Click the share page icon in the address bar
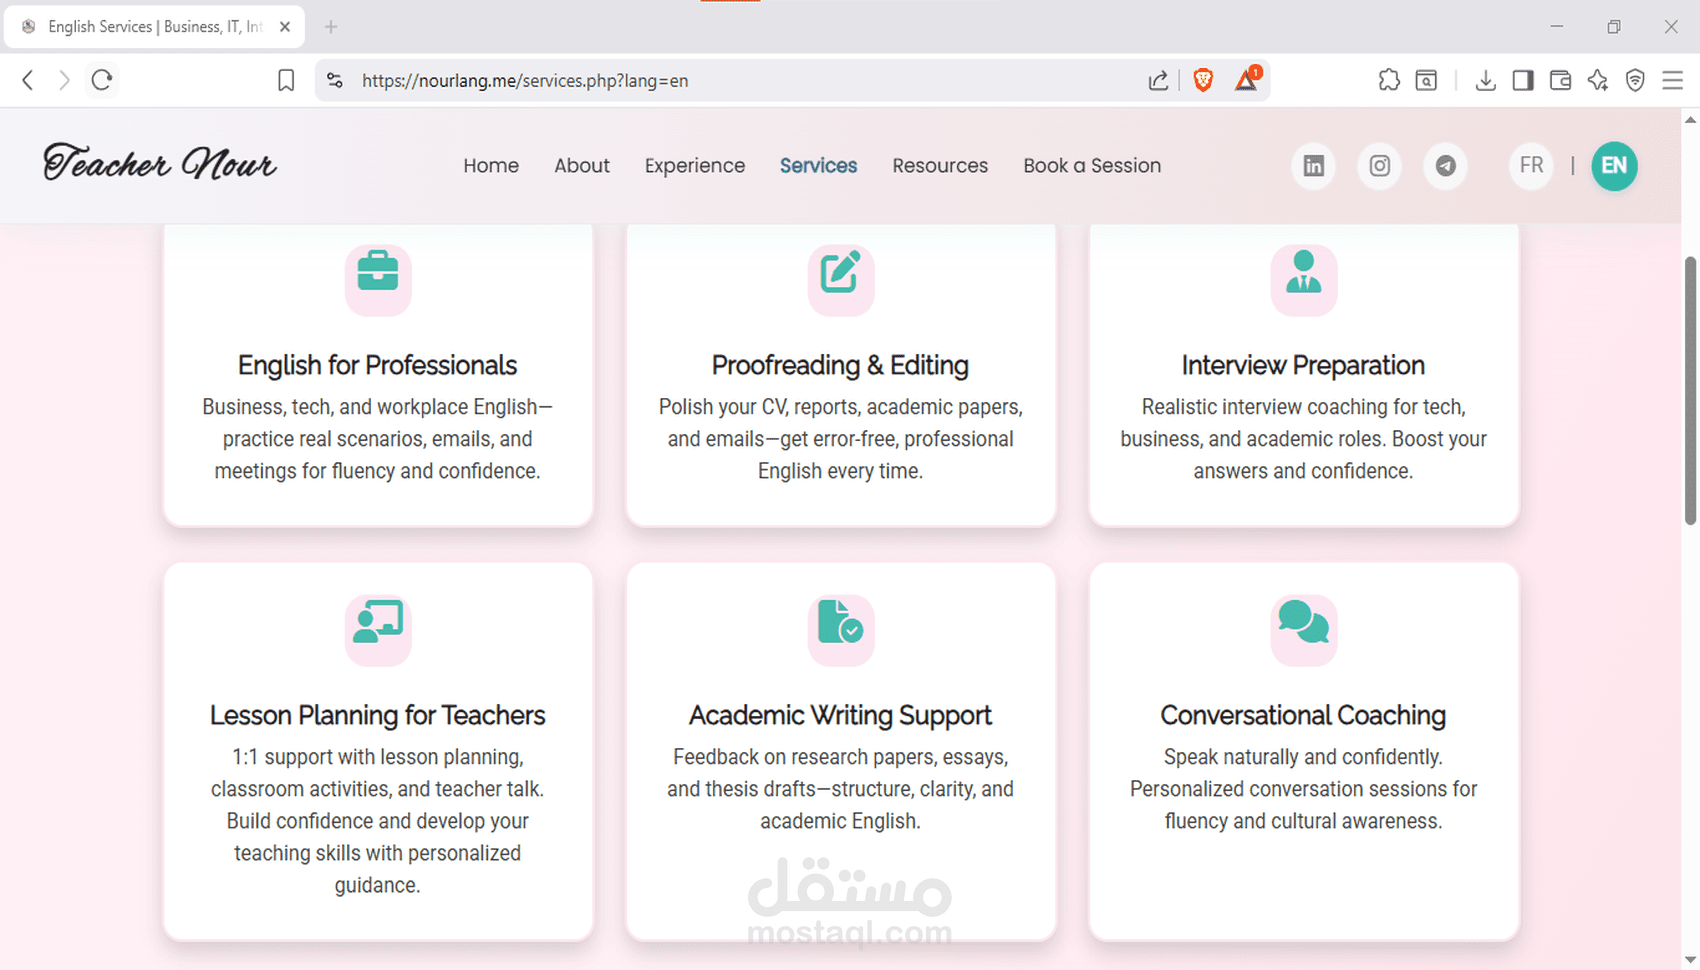 [x=1158, y=80]
